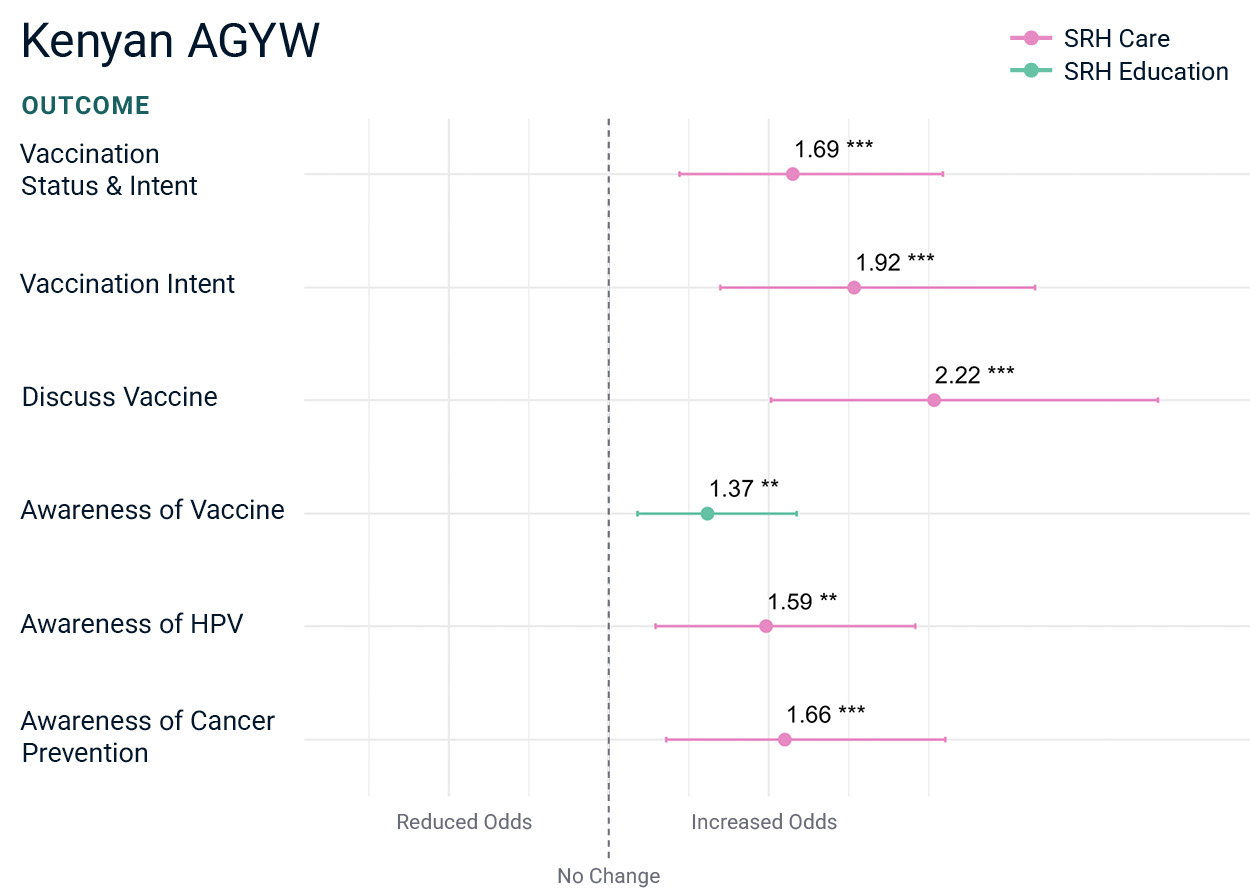Image resolution: width=1250 pixels, height=896 pixels.
Task: Click the 1.66 Cancer Prevention data point
Action: (785, 740)
